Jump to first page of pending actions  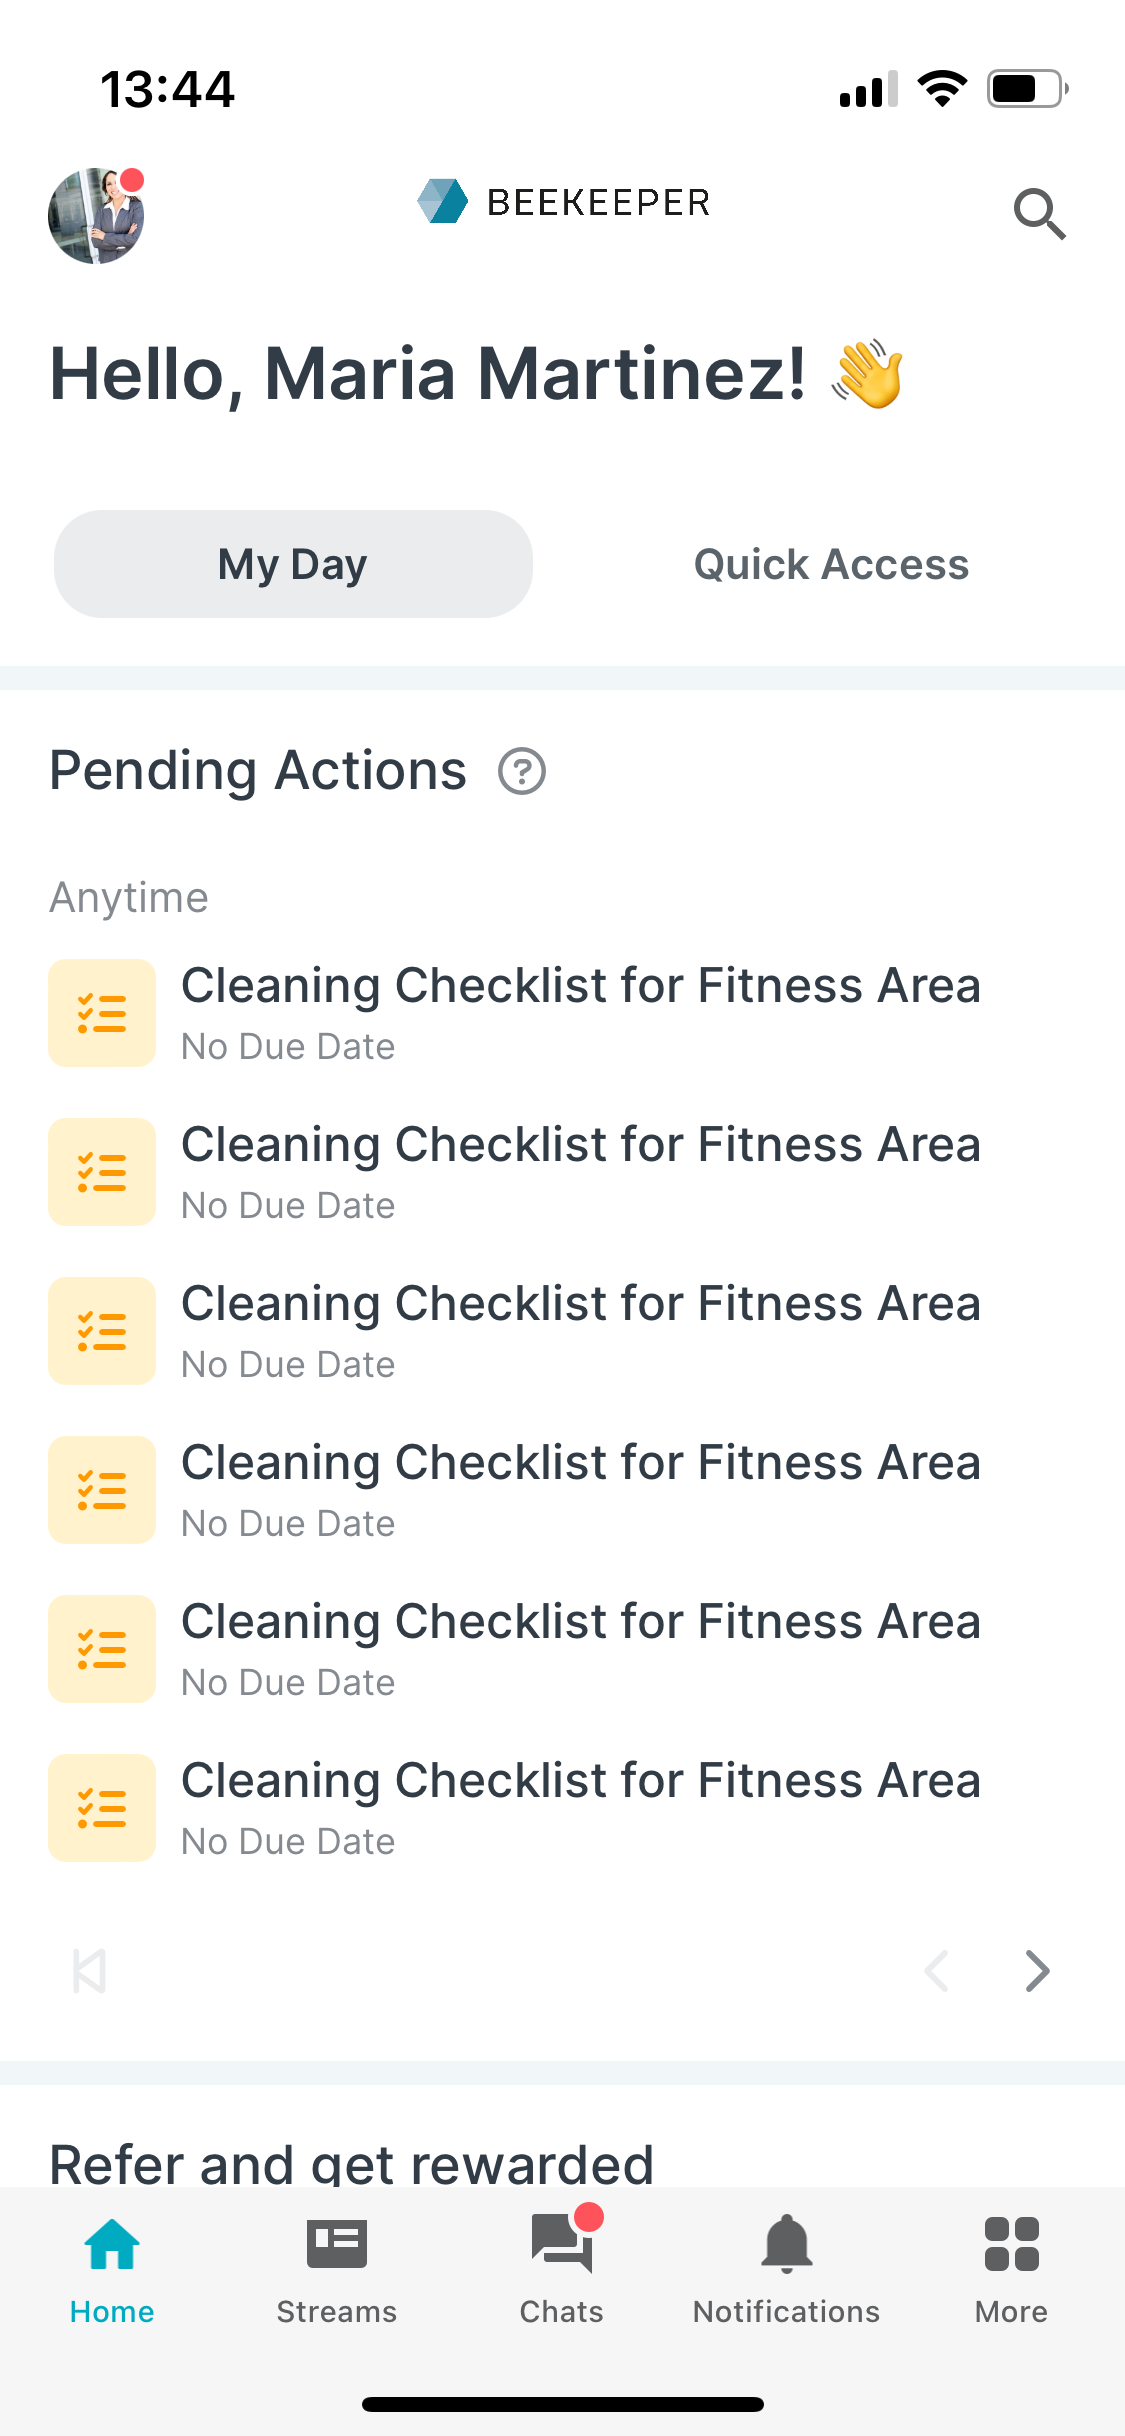89,1971
